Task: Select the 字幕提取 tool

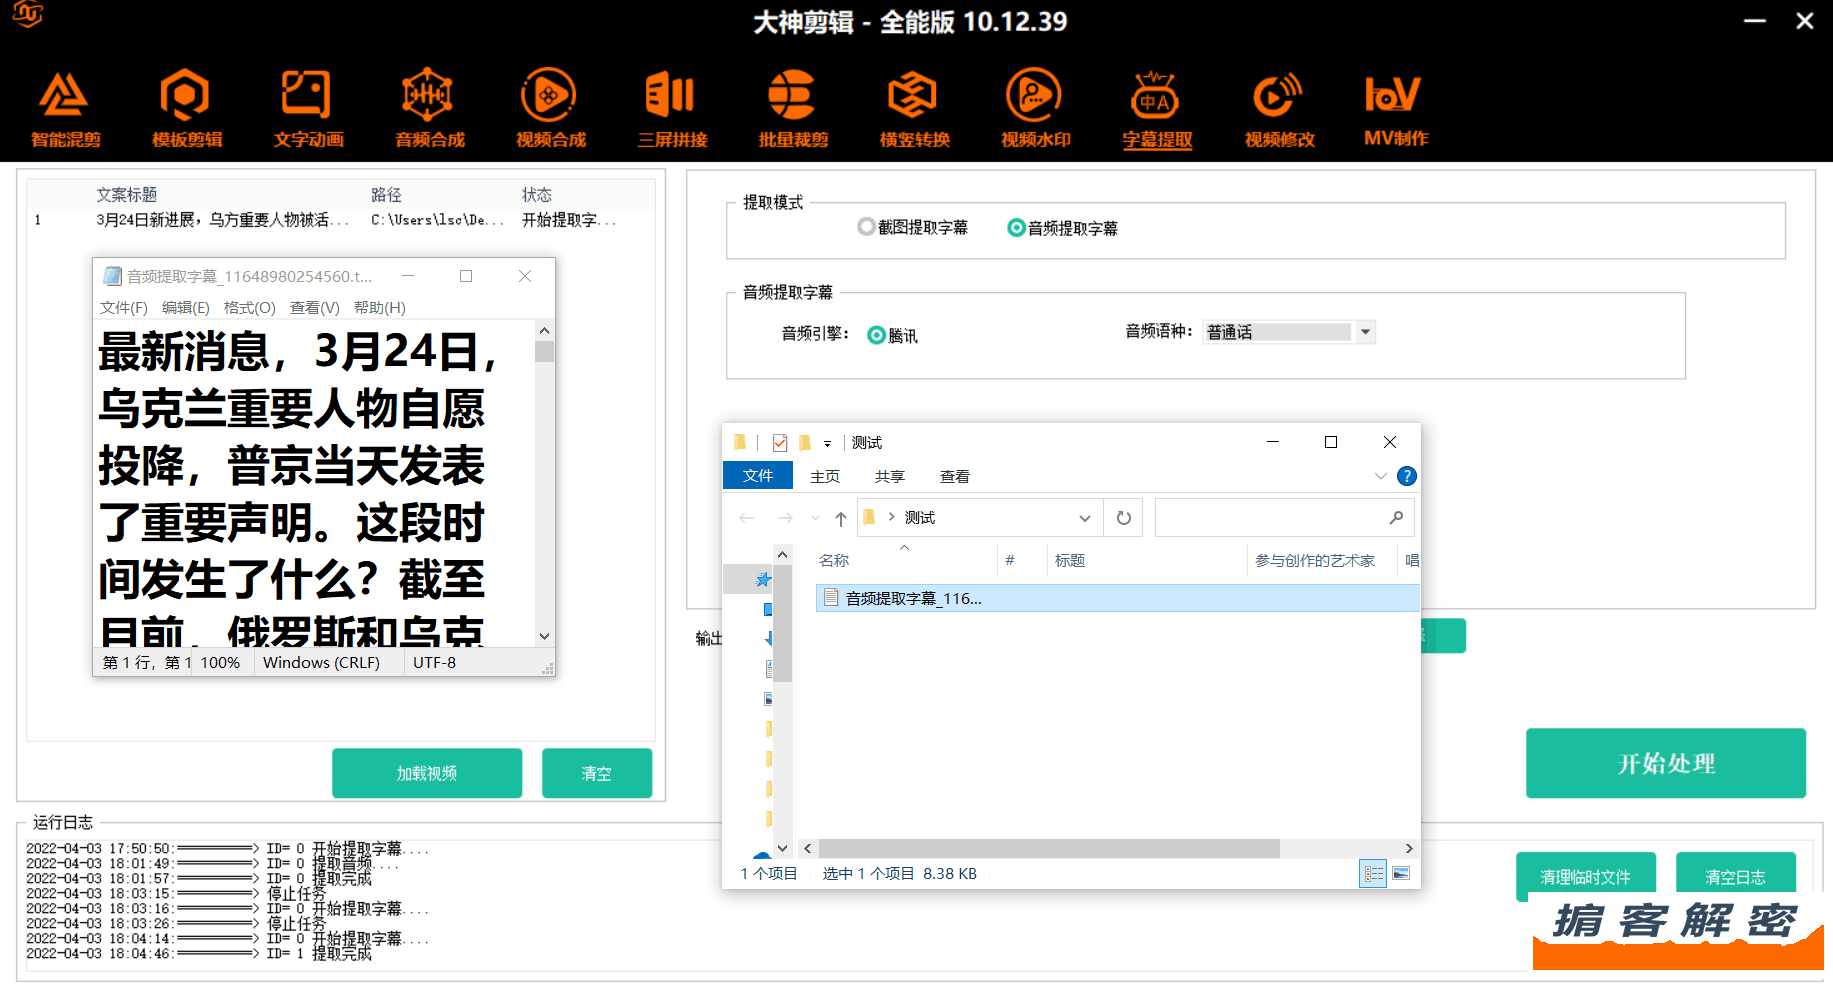Action: [1157, 109]
